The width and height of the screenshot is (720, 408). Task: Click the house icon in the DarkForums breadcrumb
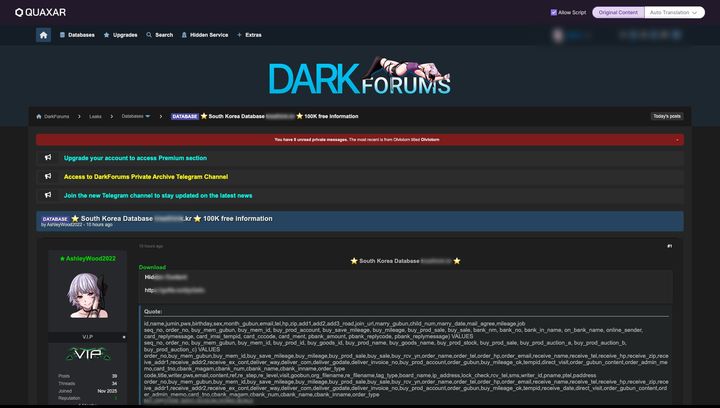(x=39, y=116)
